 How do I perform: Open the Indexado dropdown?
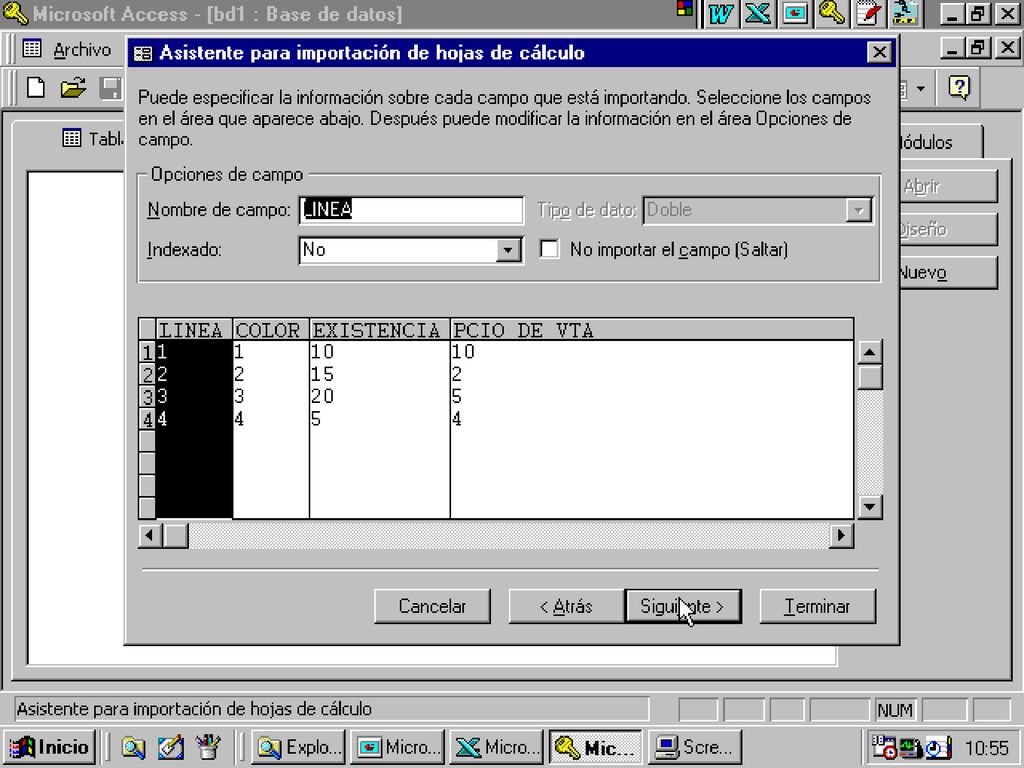tap(507, 250)
